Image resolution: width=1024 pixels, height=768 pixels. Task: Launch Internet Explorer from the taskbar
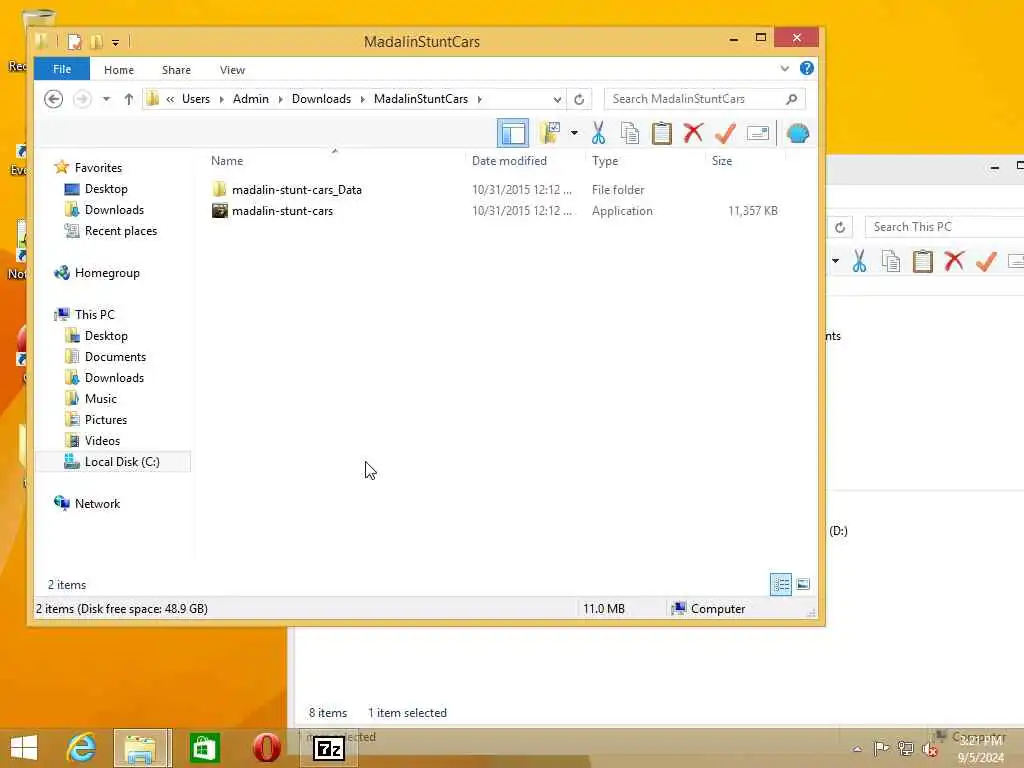81,748
